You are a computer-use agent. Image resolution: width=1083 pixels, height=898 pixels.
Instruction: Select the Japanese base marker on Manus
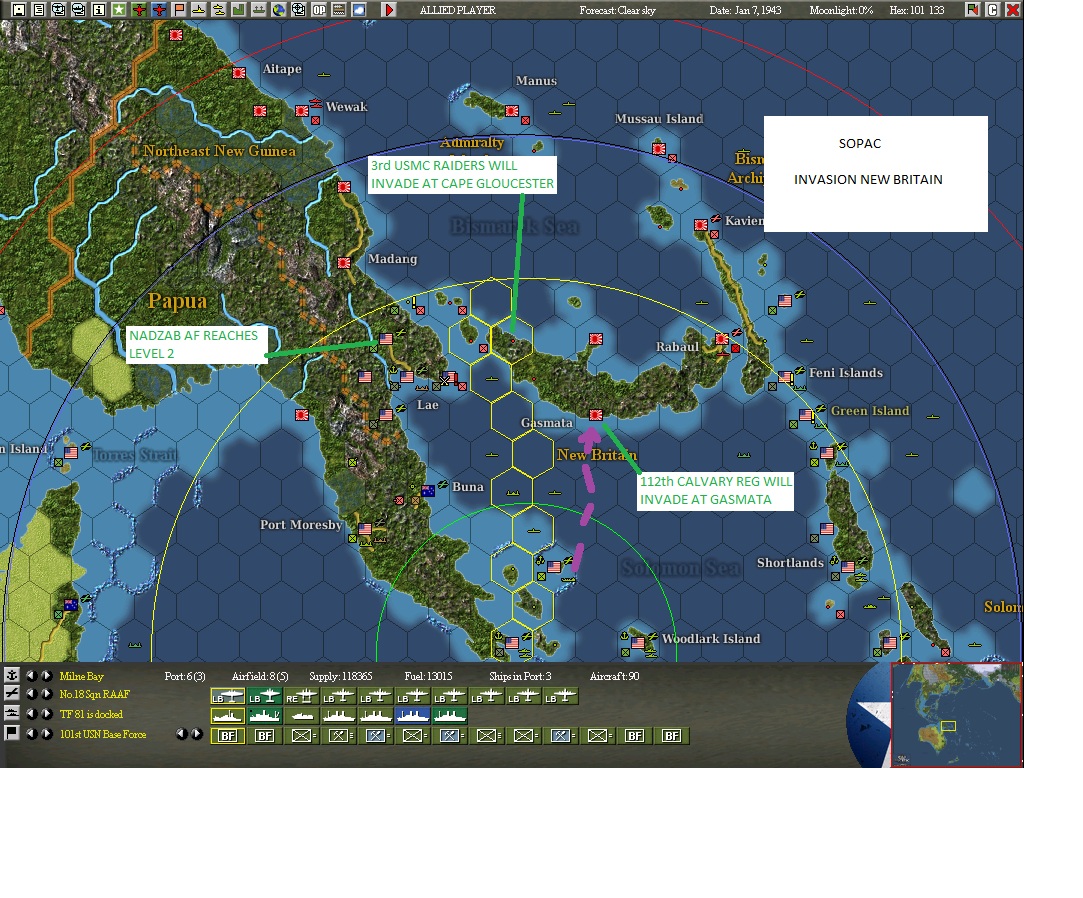[512, 111]
